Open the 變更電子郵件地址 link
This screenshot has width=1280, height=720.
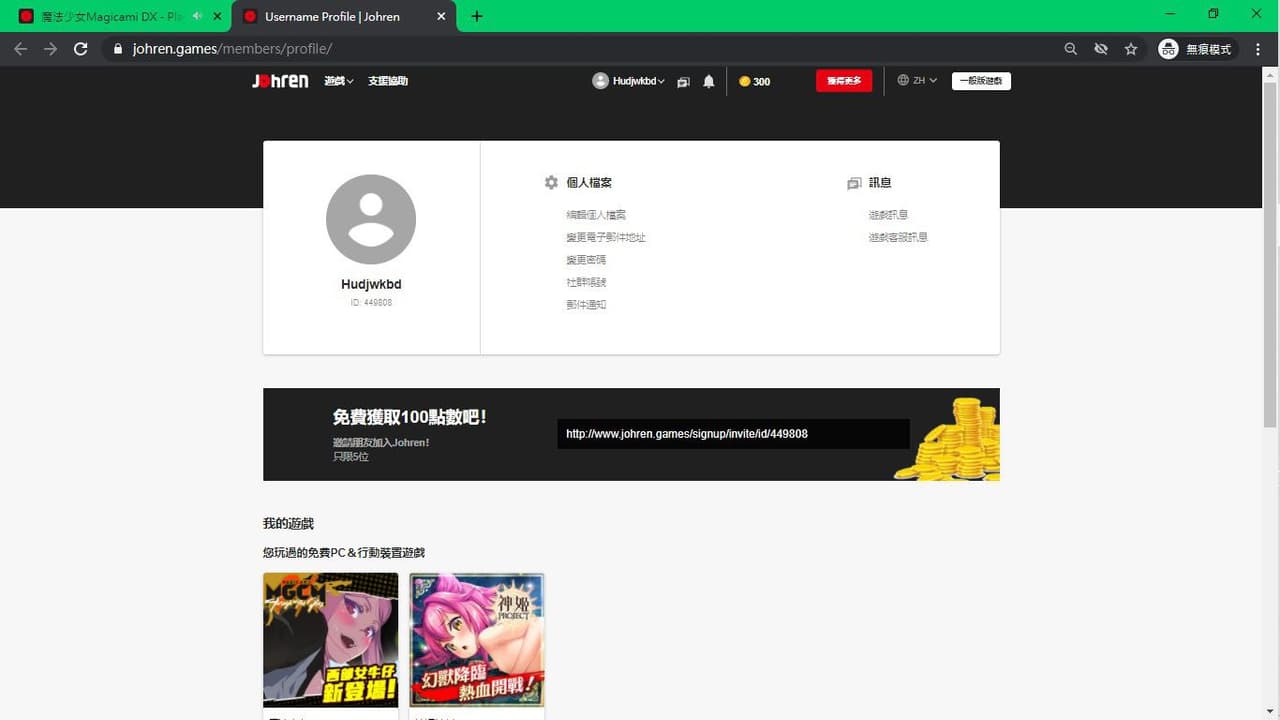606,237
